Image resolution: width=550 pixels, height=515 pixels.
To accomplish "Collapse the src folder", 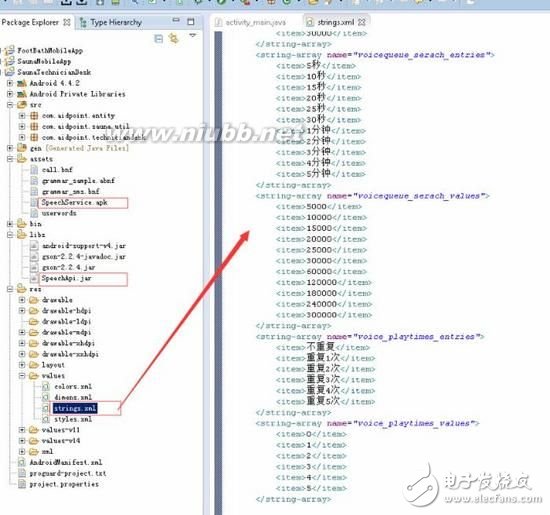I will pos(10,105).
